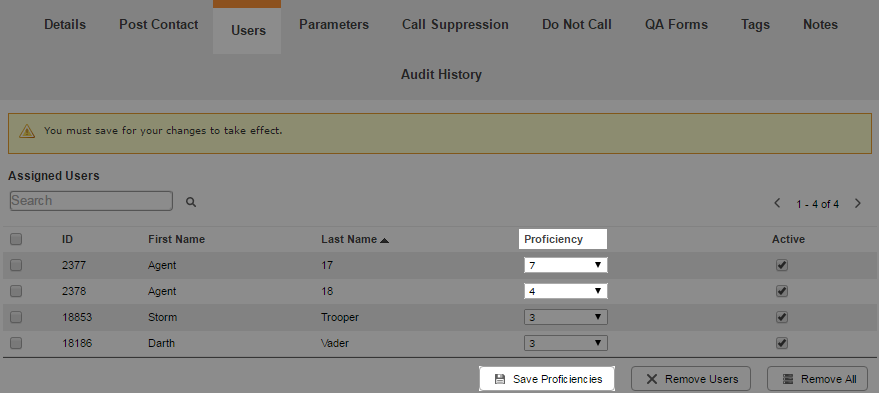Viewport: 879px width, 393px height.
Task: Click the Remove Users button
Action: coord(691,379)
